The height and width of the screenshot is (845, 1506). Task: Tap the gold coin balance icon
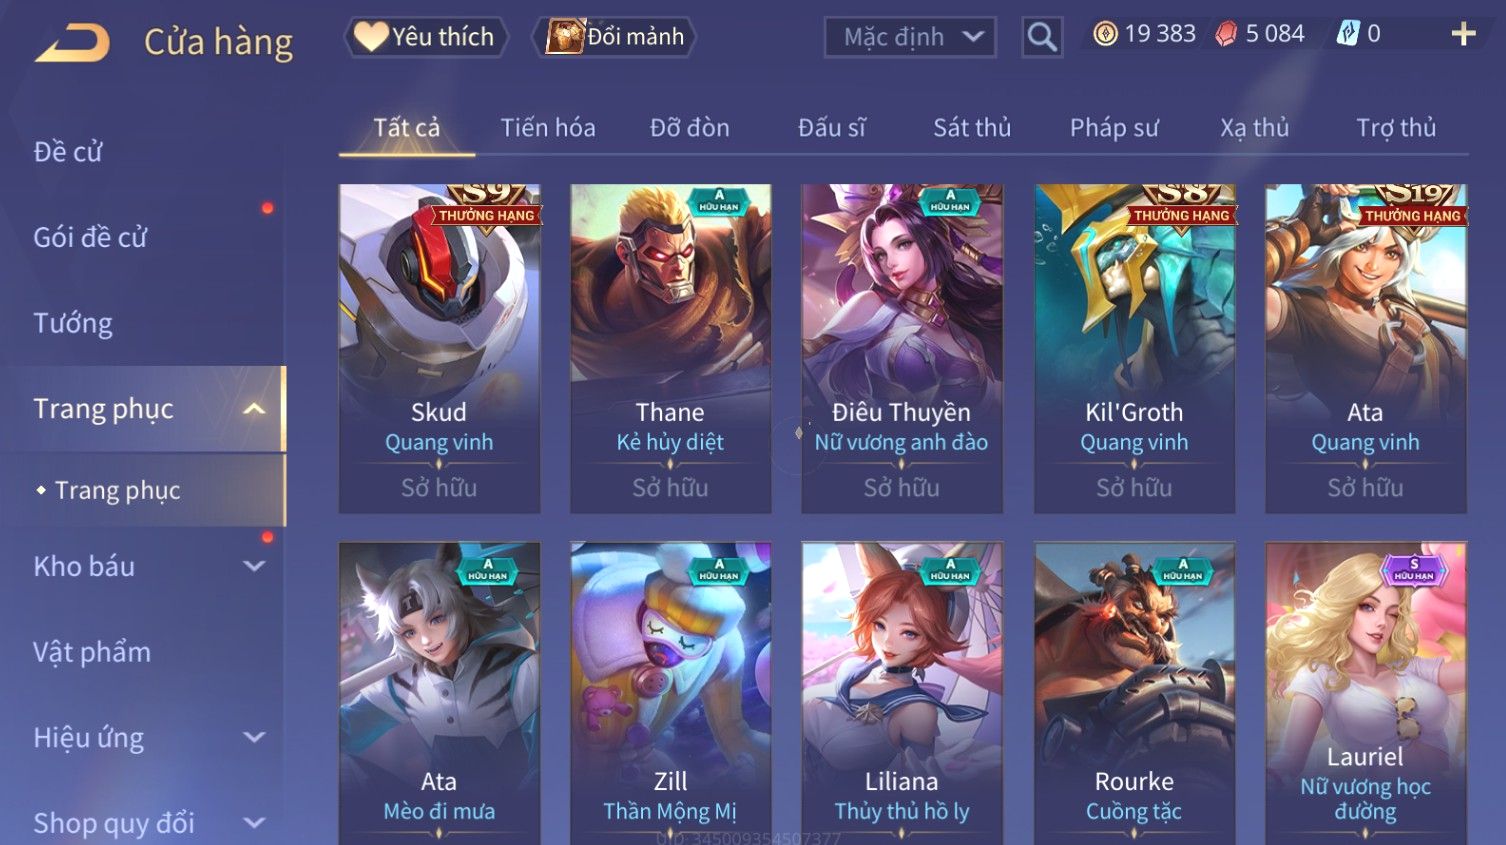(x=1105, y=34)
